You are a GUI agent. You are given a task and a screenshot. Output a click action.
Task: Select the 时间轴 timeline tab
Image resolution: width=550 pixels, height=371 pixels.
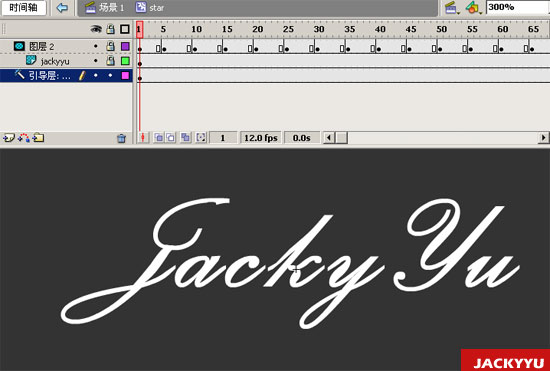coord(24,8)
